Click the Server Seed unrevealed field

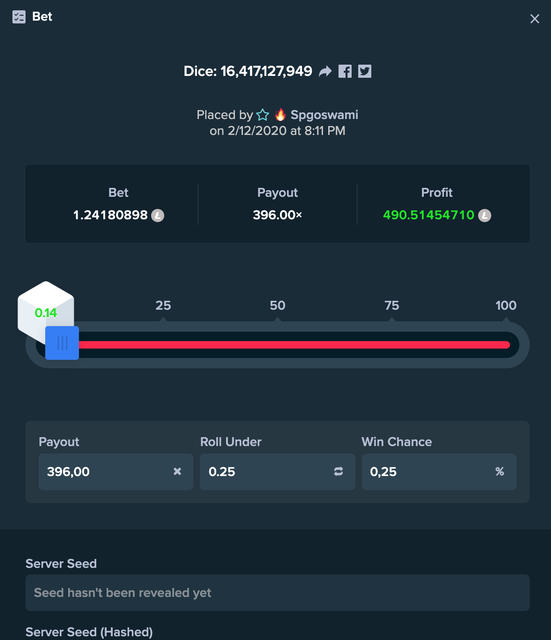(278, 593)
